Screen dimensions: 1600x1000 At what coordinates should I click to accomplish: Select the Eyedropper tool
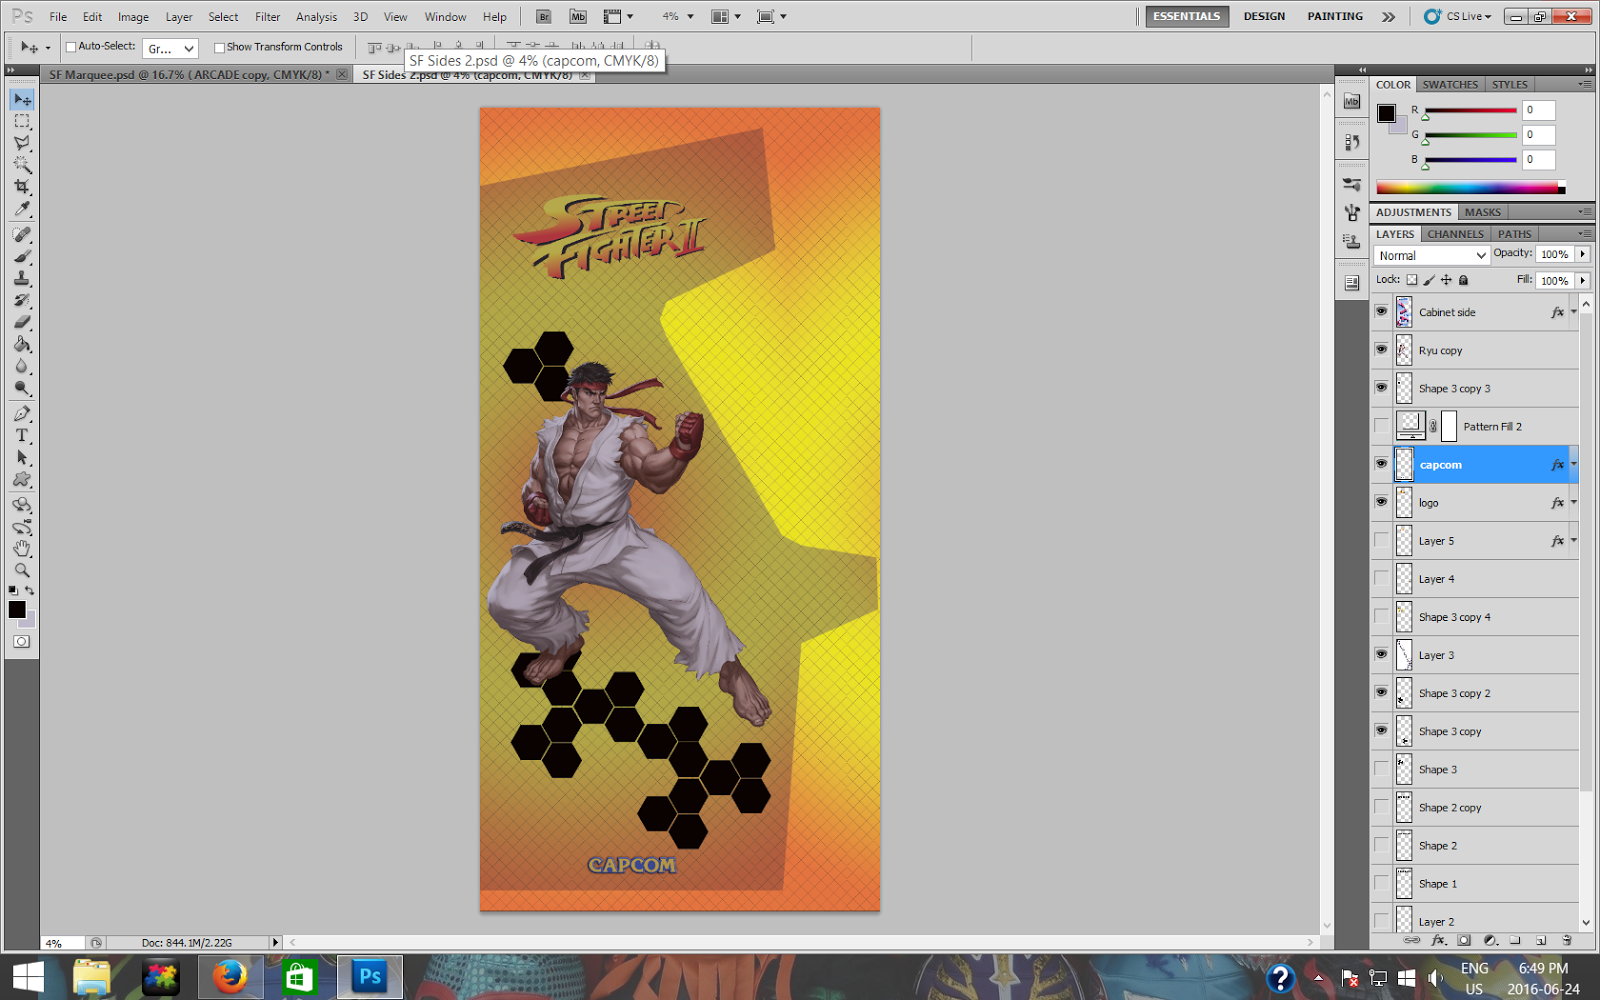22,210
